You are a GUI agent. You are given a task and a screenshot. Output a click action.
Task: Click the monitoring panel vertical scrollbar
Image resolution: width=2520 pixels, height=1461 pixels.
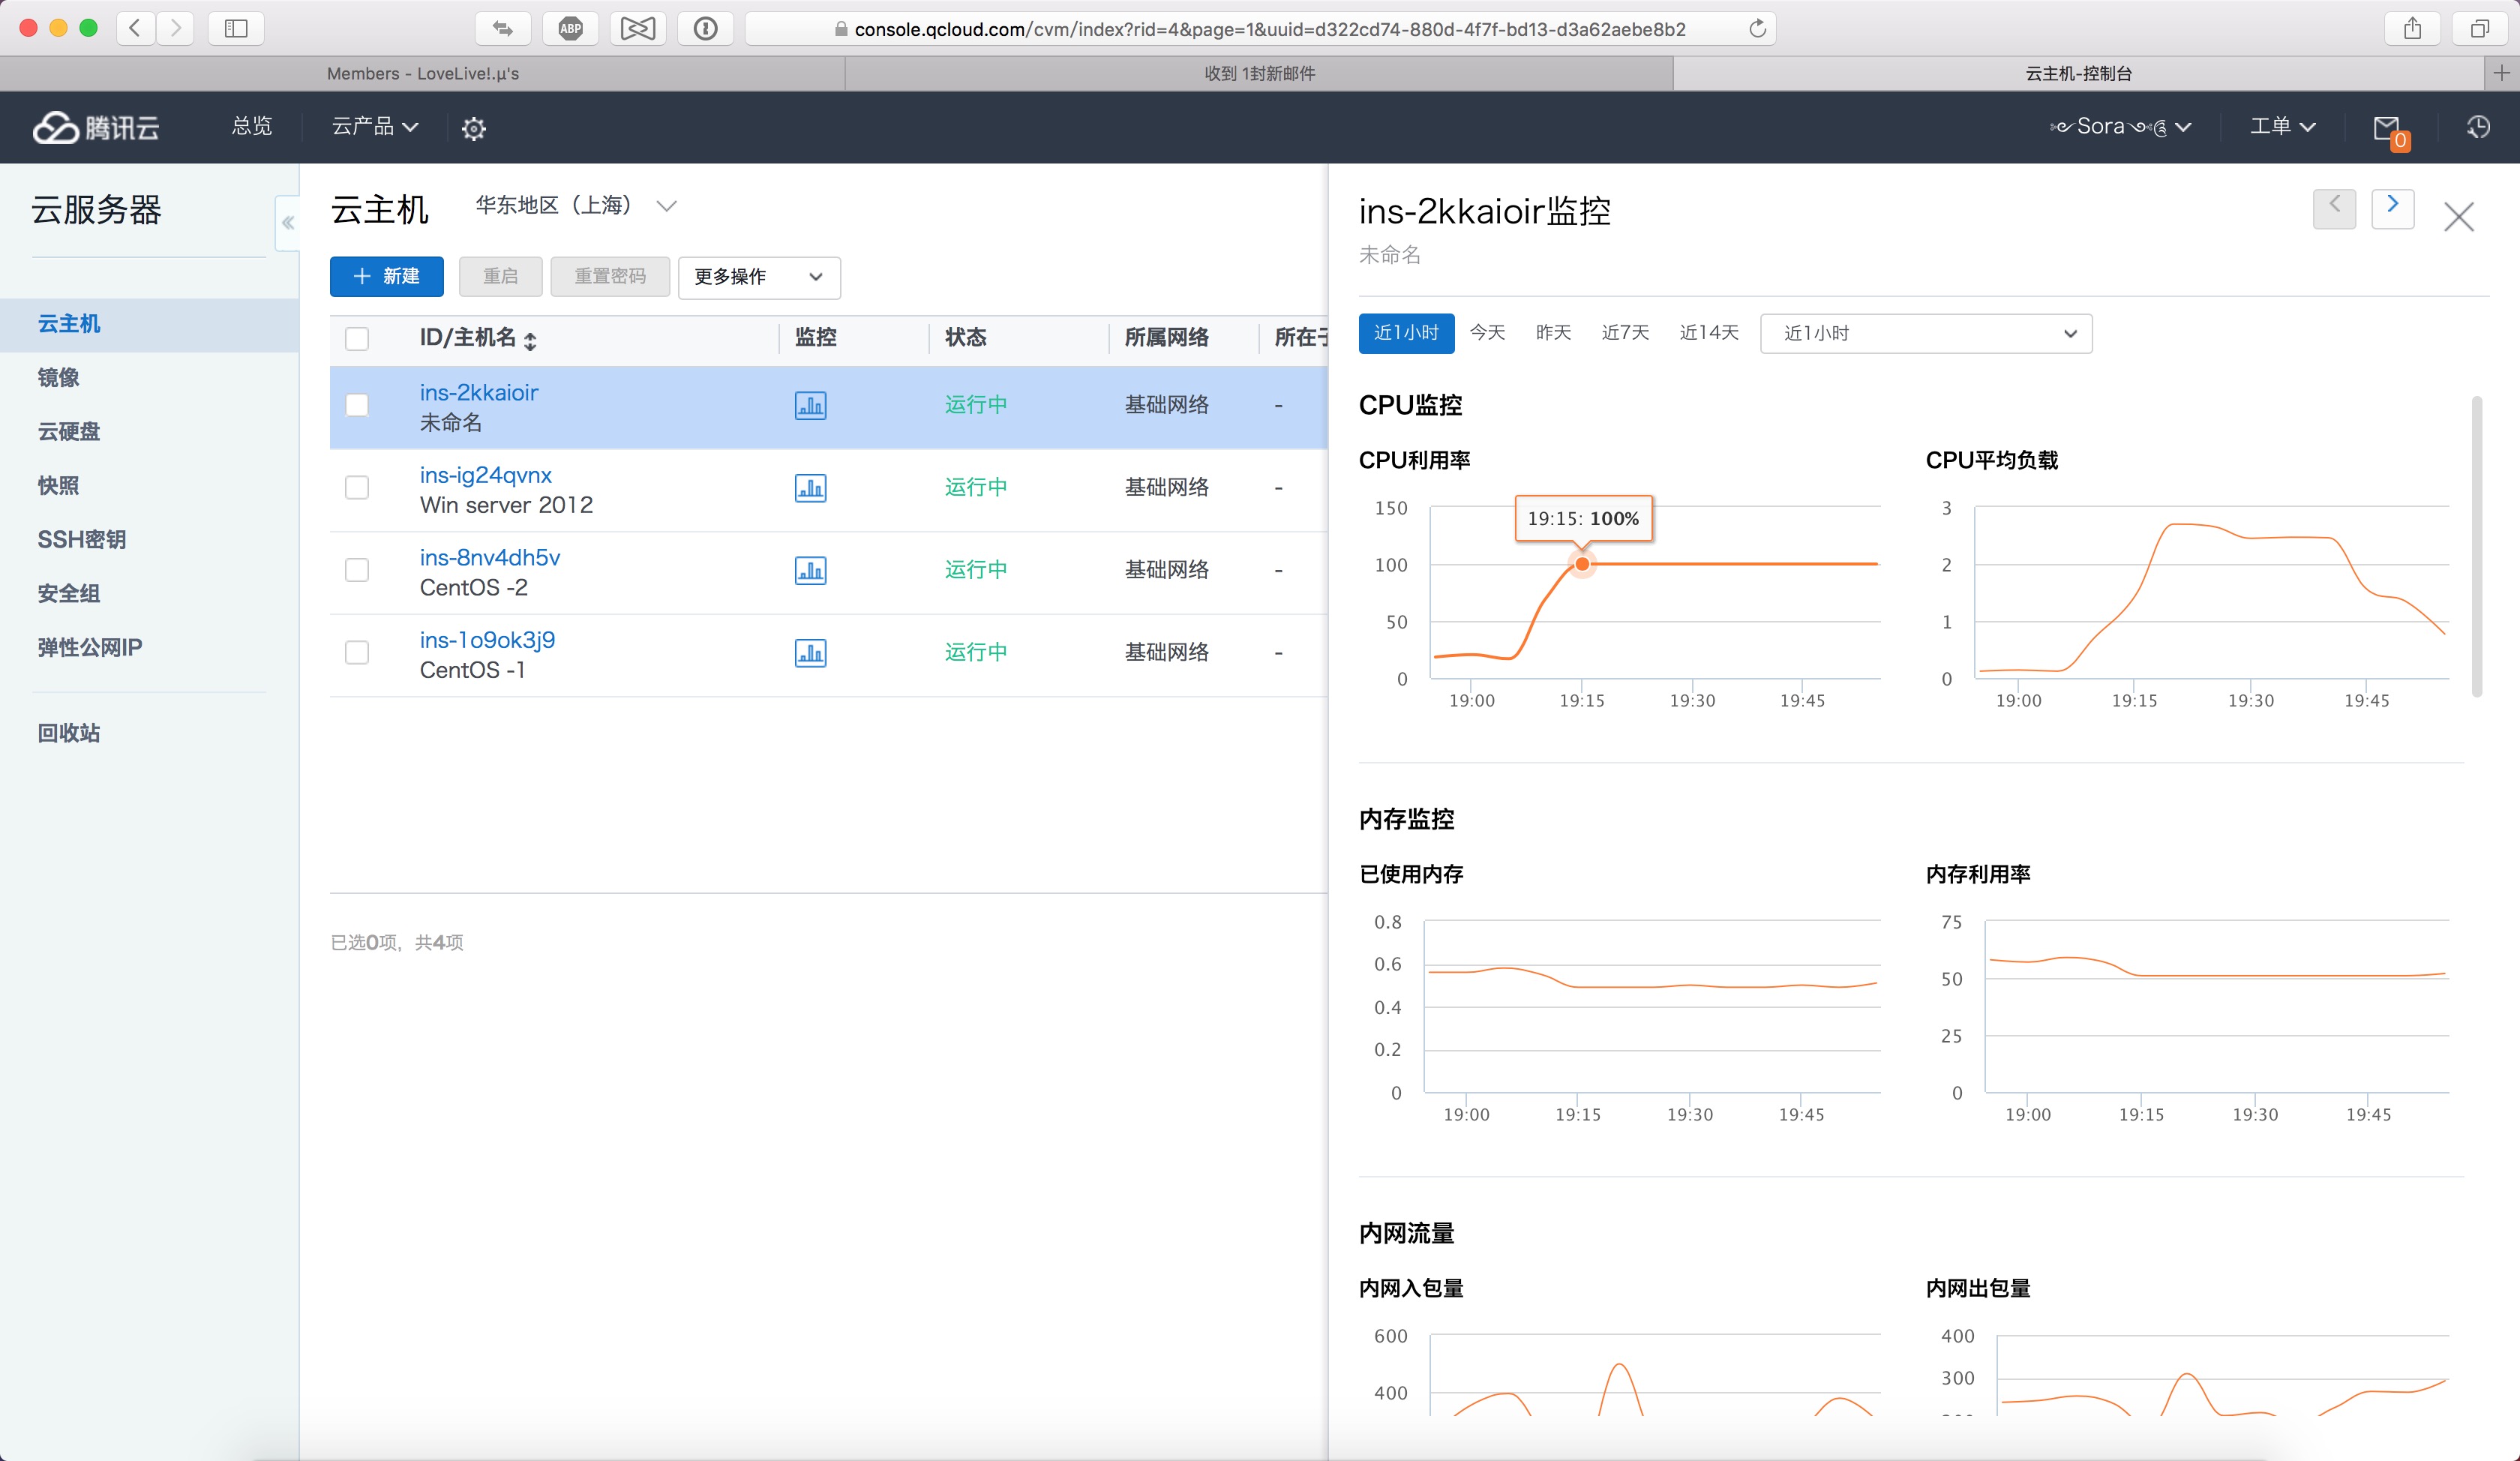tap(2476, 545)
